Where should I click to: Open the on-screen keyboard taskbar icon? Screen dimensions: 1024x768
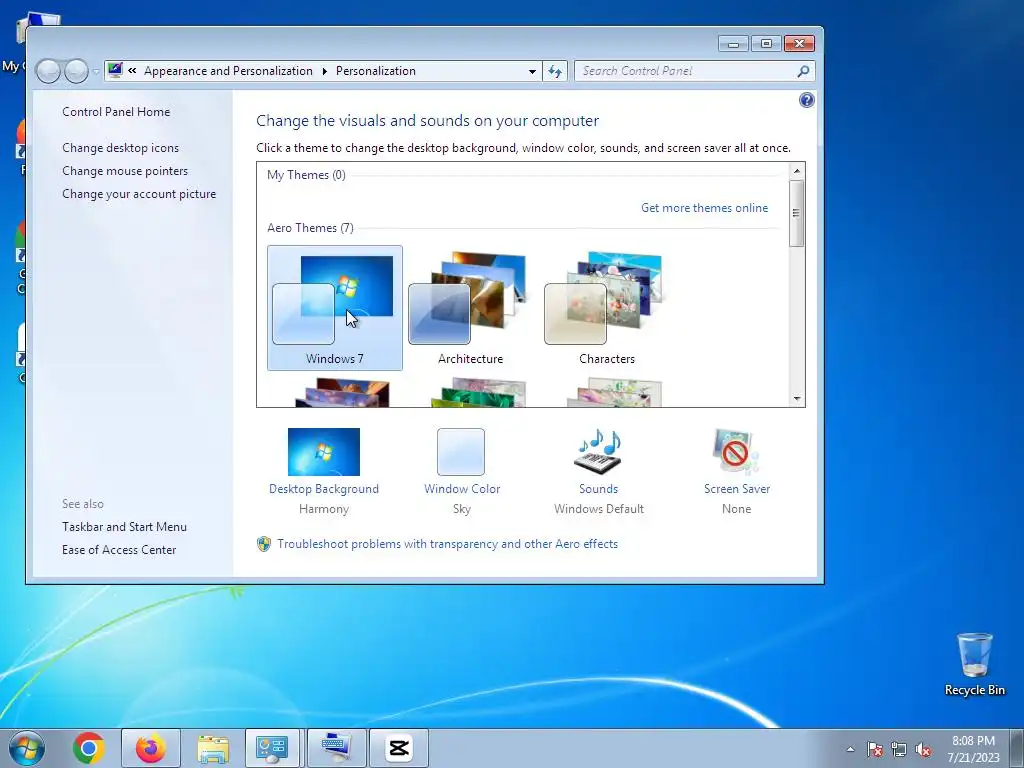(336, 748)
